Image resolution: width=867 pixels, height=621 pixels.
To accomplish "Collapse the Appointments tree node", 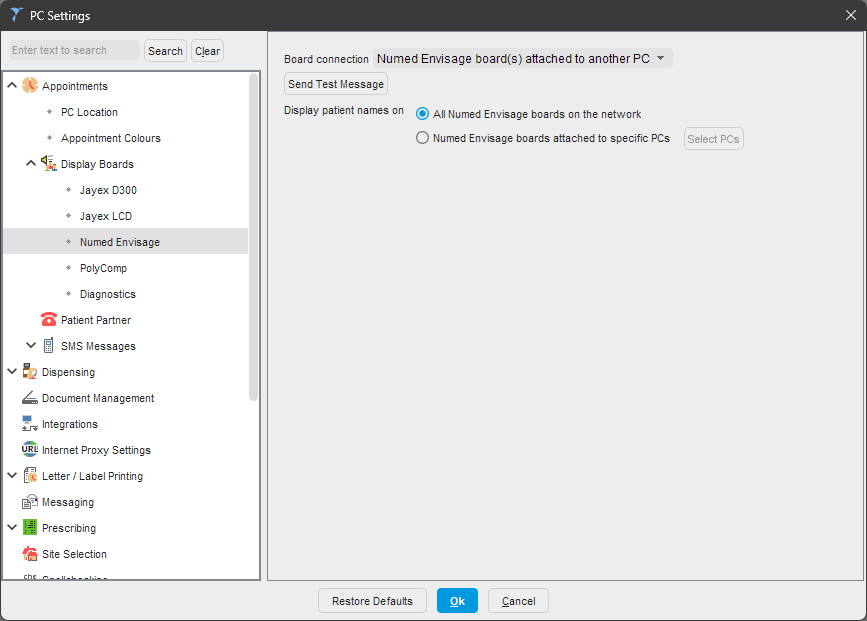I will [12, 86].
